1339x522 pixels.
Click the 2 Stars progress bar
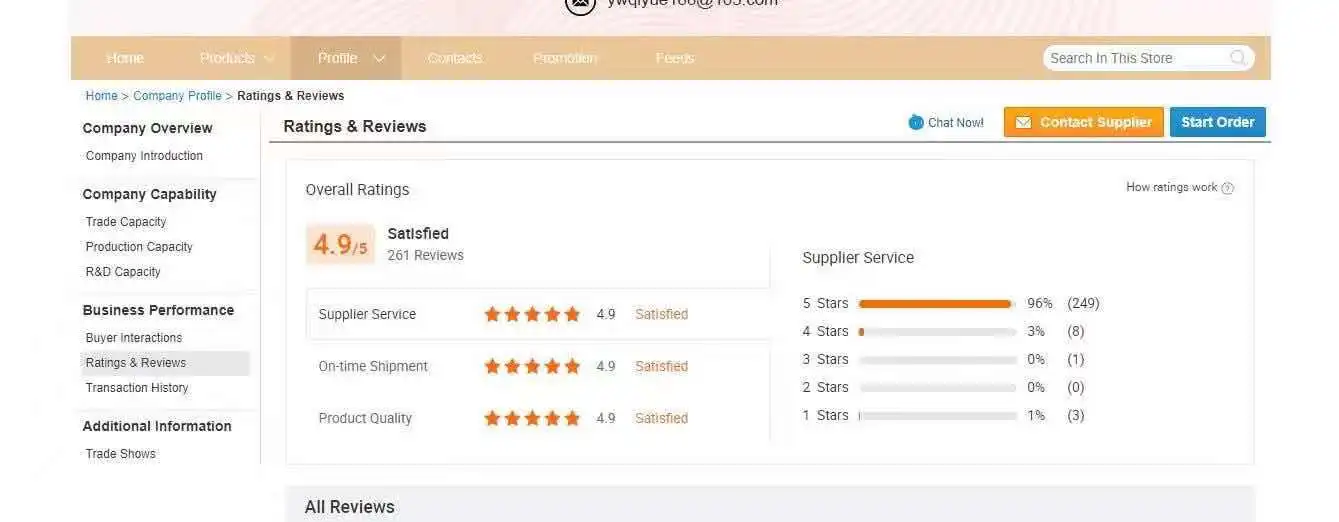click(x=937, y=387)
